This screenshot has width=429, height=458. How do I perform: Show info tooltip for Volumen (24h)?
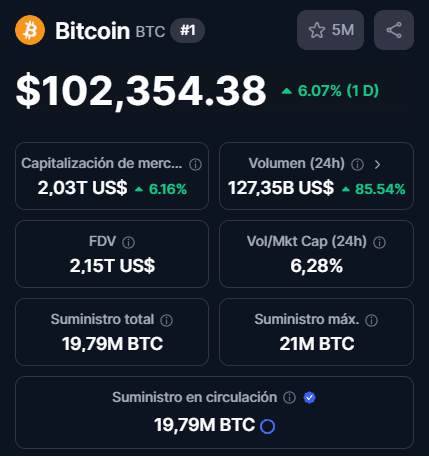coord(357,164)
